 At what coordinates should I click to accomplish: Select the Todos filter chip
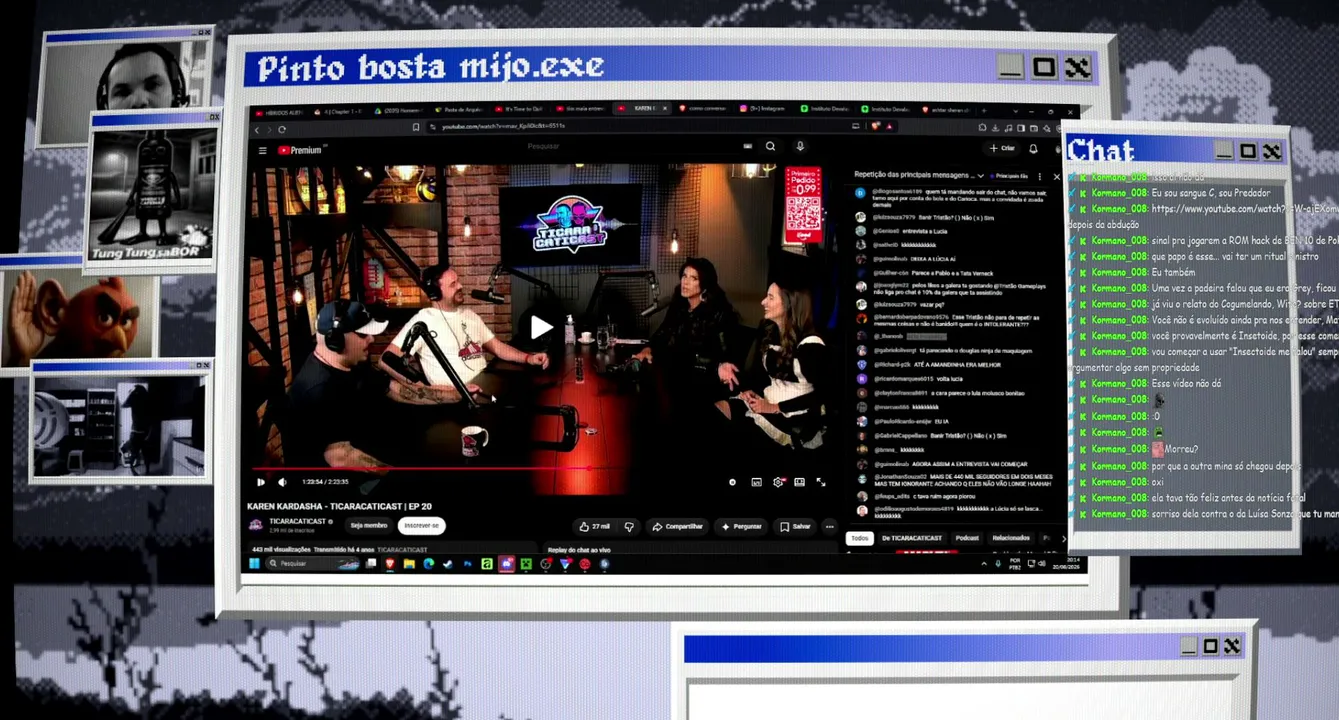pos(859,538)
